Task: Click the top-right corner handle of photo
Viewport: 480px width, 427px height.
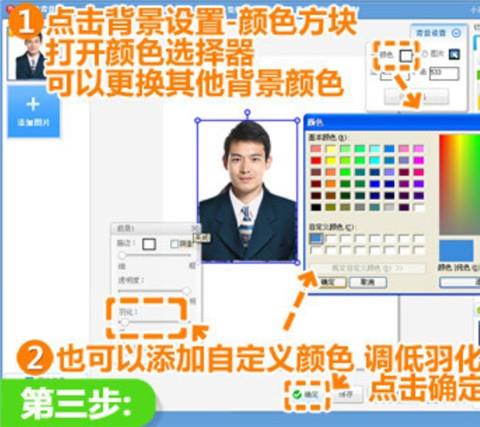Action: click(297, 120)
